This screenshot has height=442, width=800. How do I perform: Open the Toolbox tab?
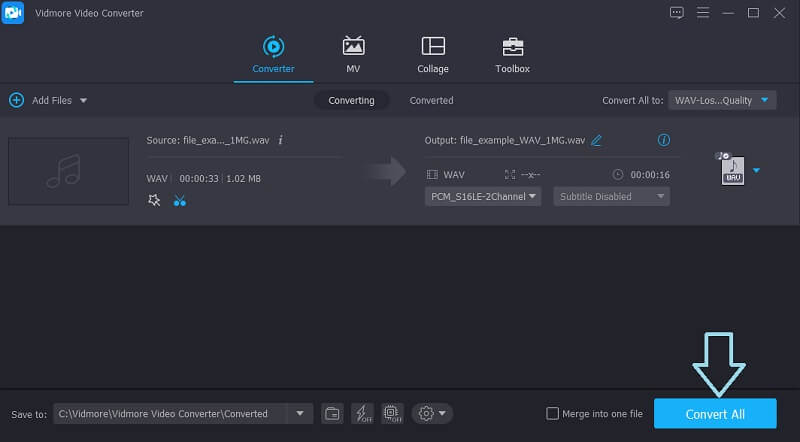[512, 54]
